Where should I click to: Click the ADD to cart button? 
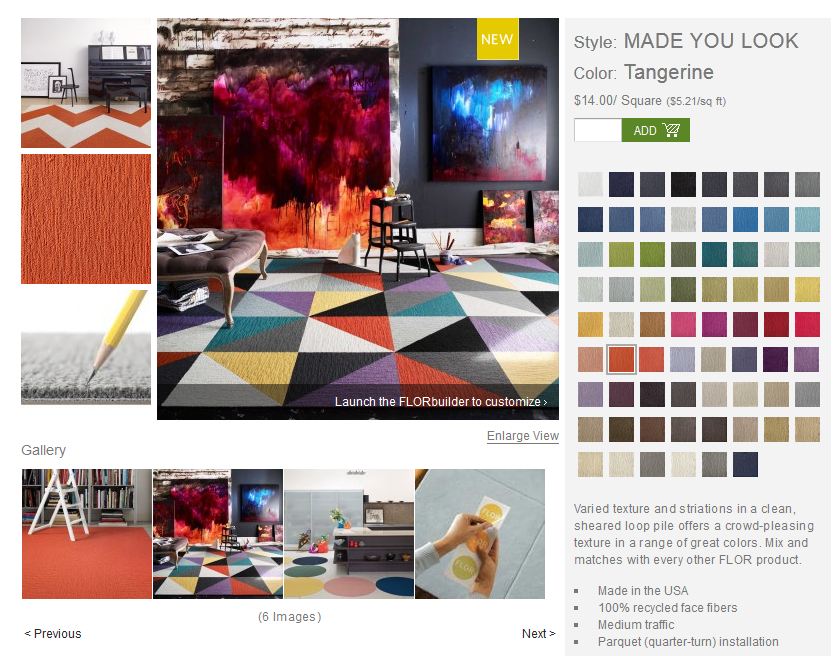[x=655, y=130]
